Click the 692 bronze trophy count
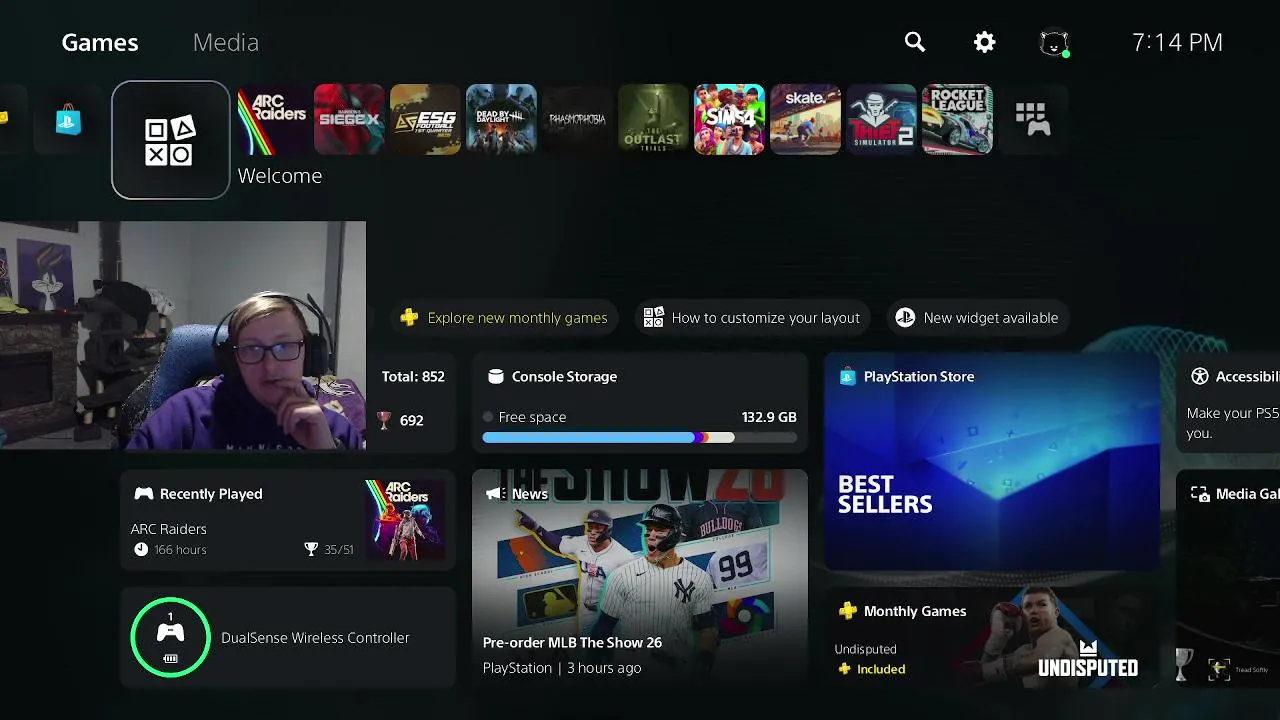 click(x=400, y=421)
